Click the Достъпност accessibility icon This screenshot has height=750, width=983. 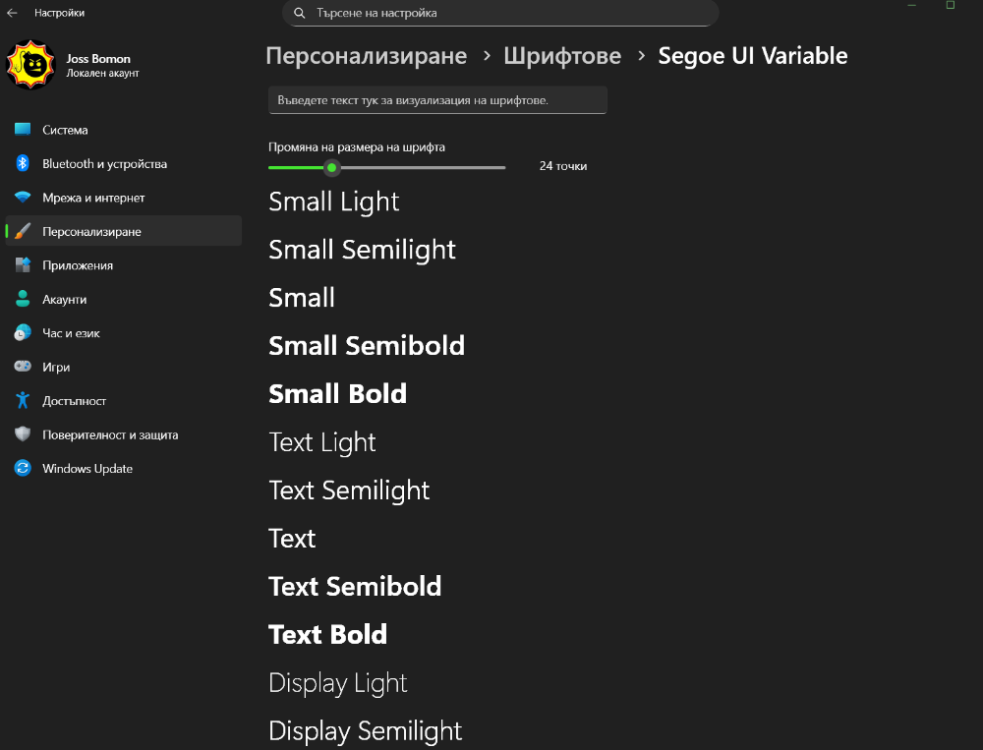(x=23, y=400)
